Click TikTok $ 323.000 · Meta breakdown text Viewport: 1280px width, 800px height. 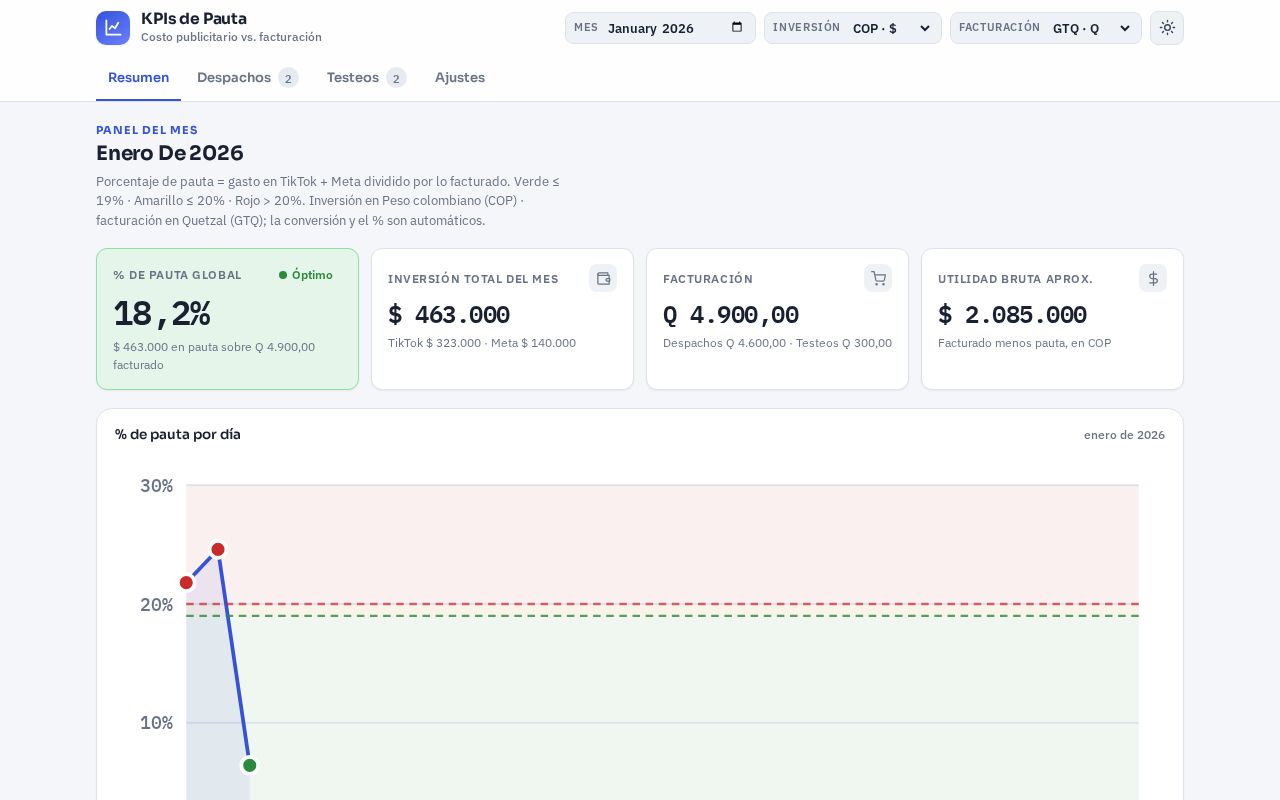point(482,343)
